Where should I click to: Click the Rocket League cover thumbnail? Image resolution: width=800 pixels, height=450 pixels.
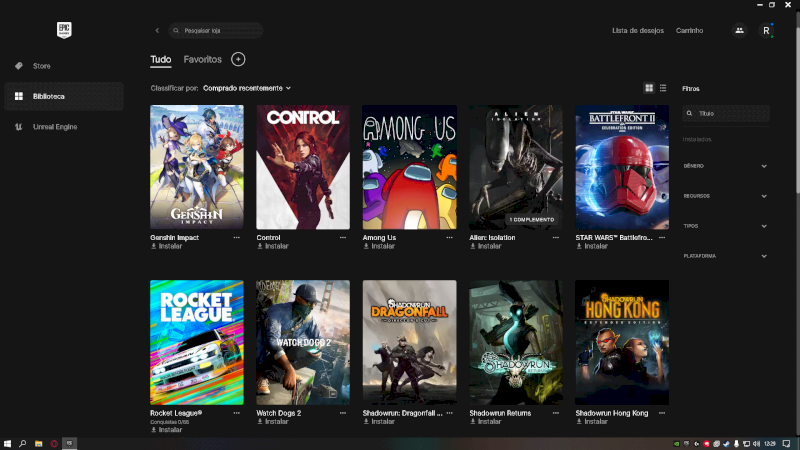196,342
